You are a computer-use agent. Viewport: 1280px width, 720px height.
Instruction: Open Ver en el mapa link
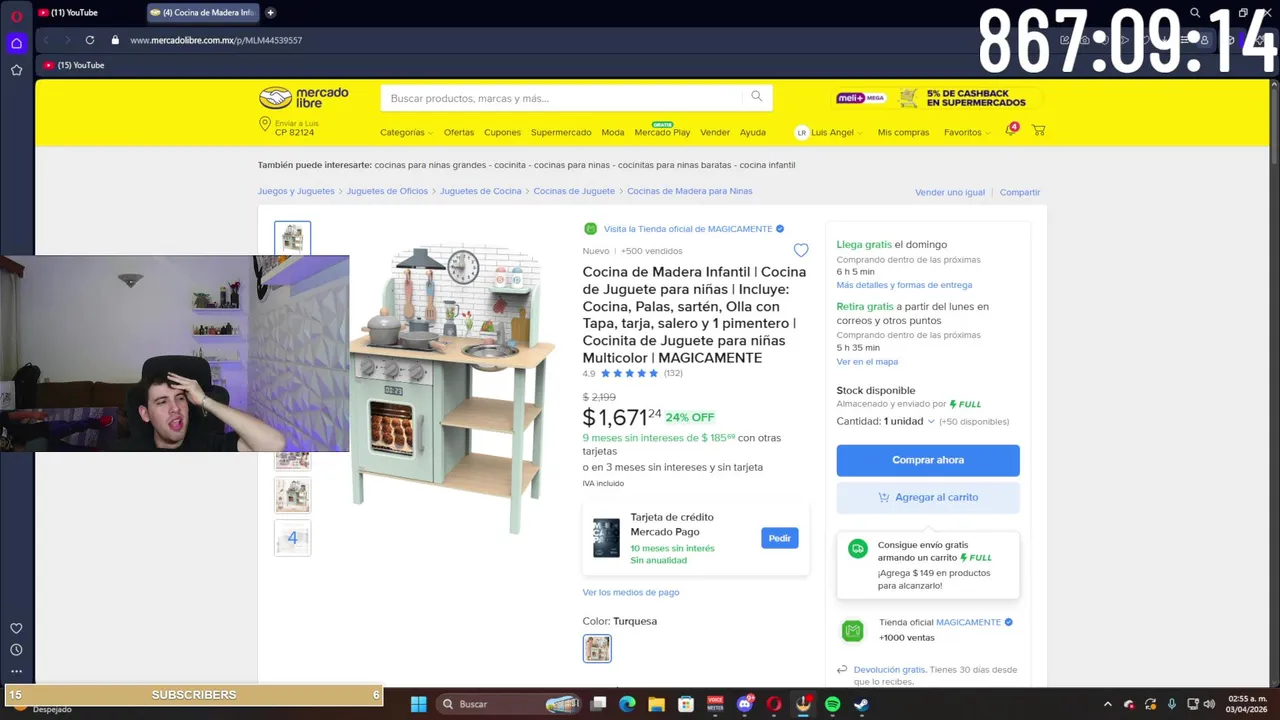[867, 361]
